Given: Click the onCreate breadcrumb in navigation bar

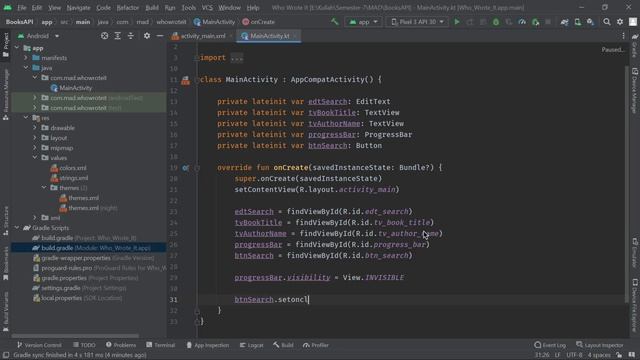Looking at the screenshot, I should click(258, 22).
